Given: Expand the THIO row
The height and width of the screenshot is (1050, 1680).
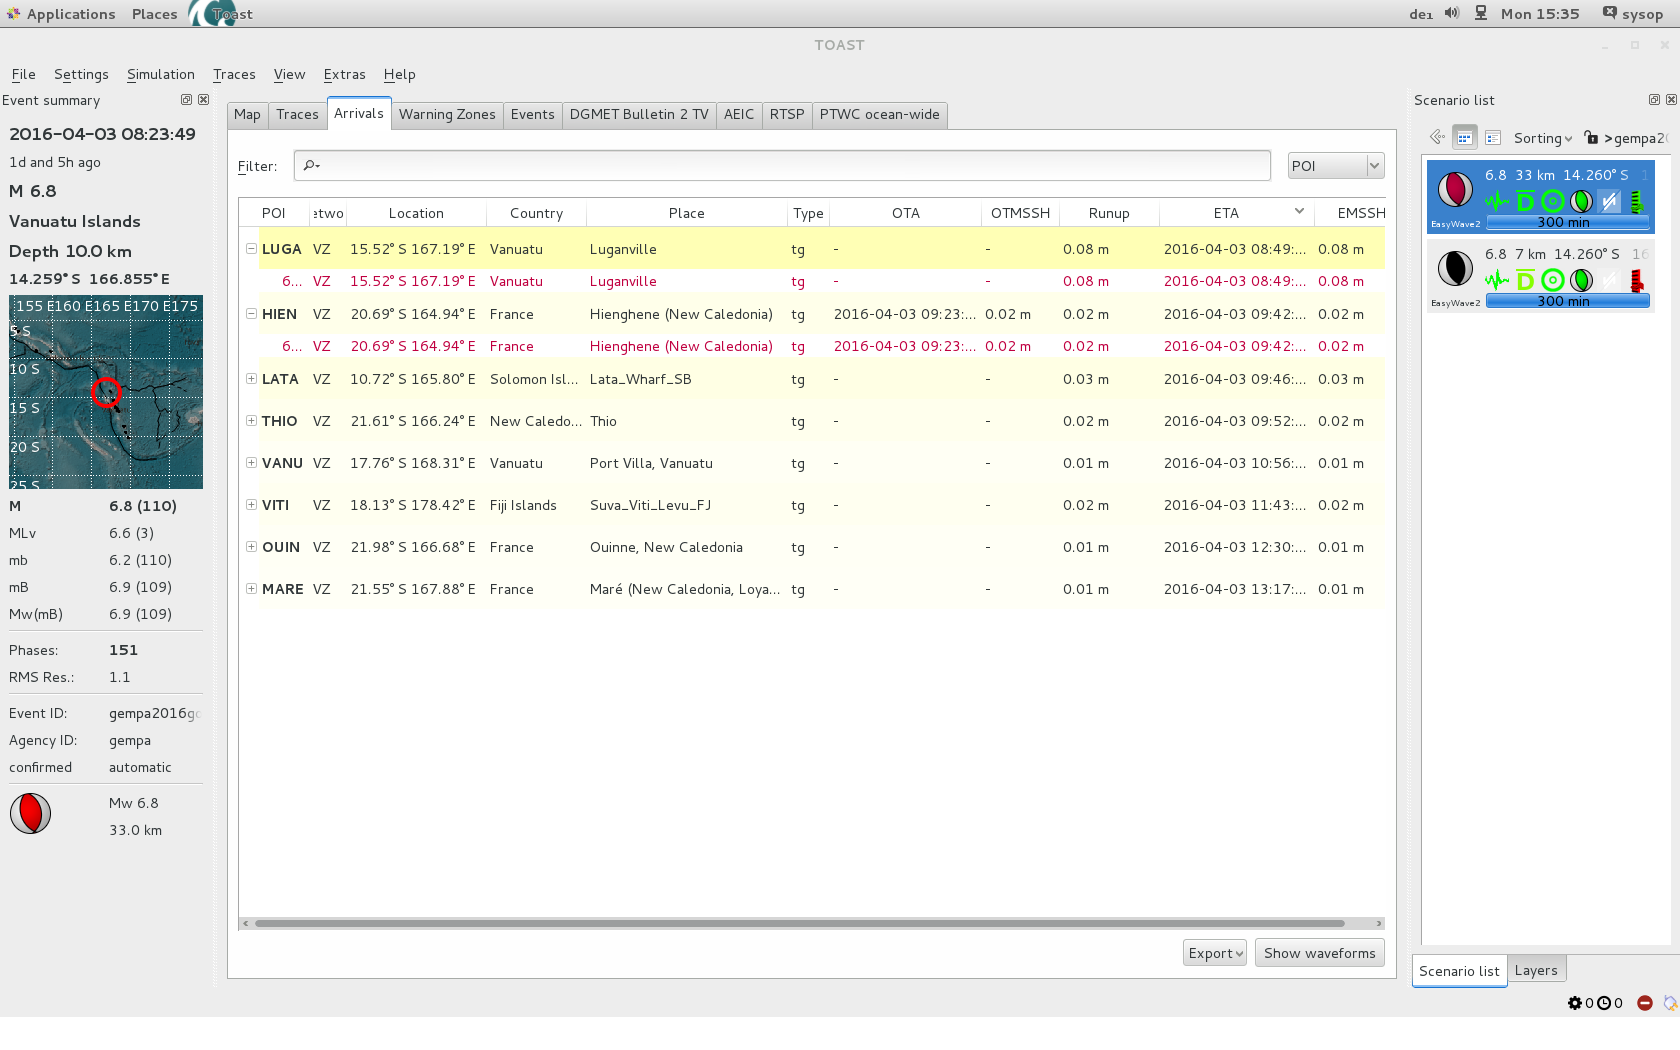Looking at the screenshot, I should pyautogui.click(x=251, y=421).
